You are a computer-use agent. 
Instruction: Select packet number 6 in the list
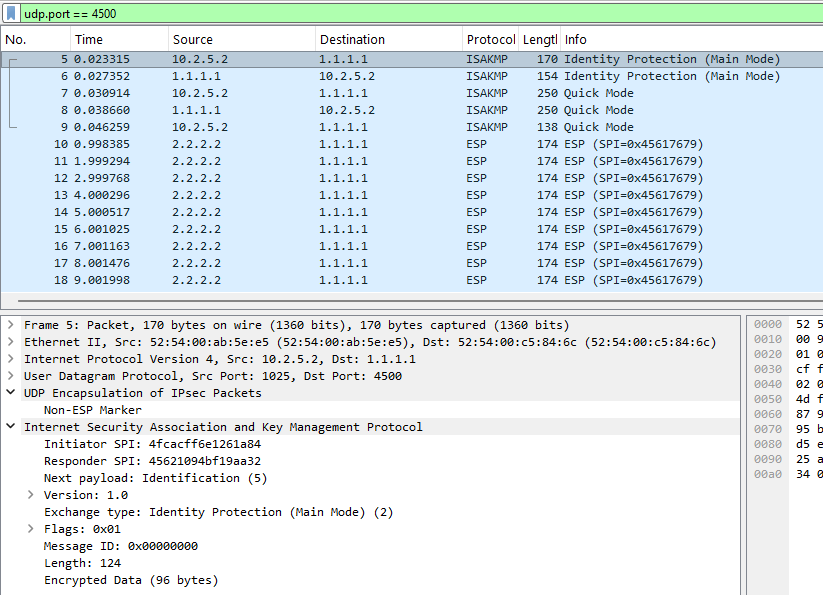point(400,76)
